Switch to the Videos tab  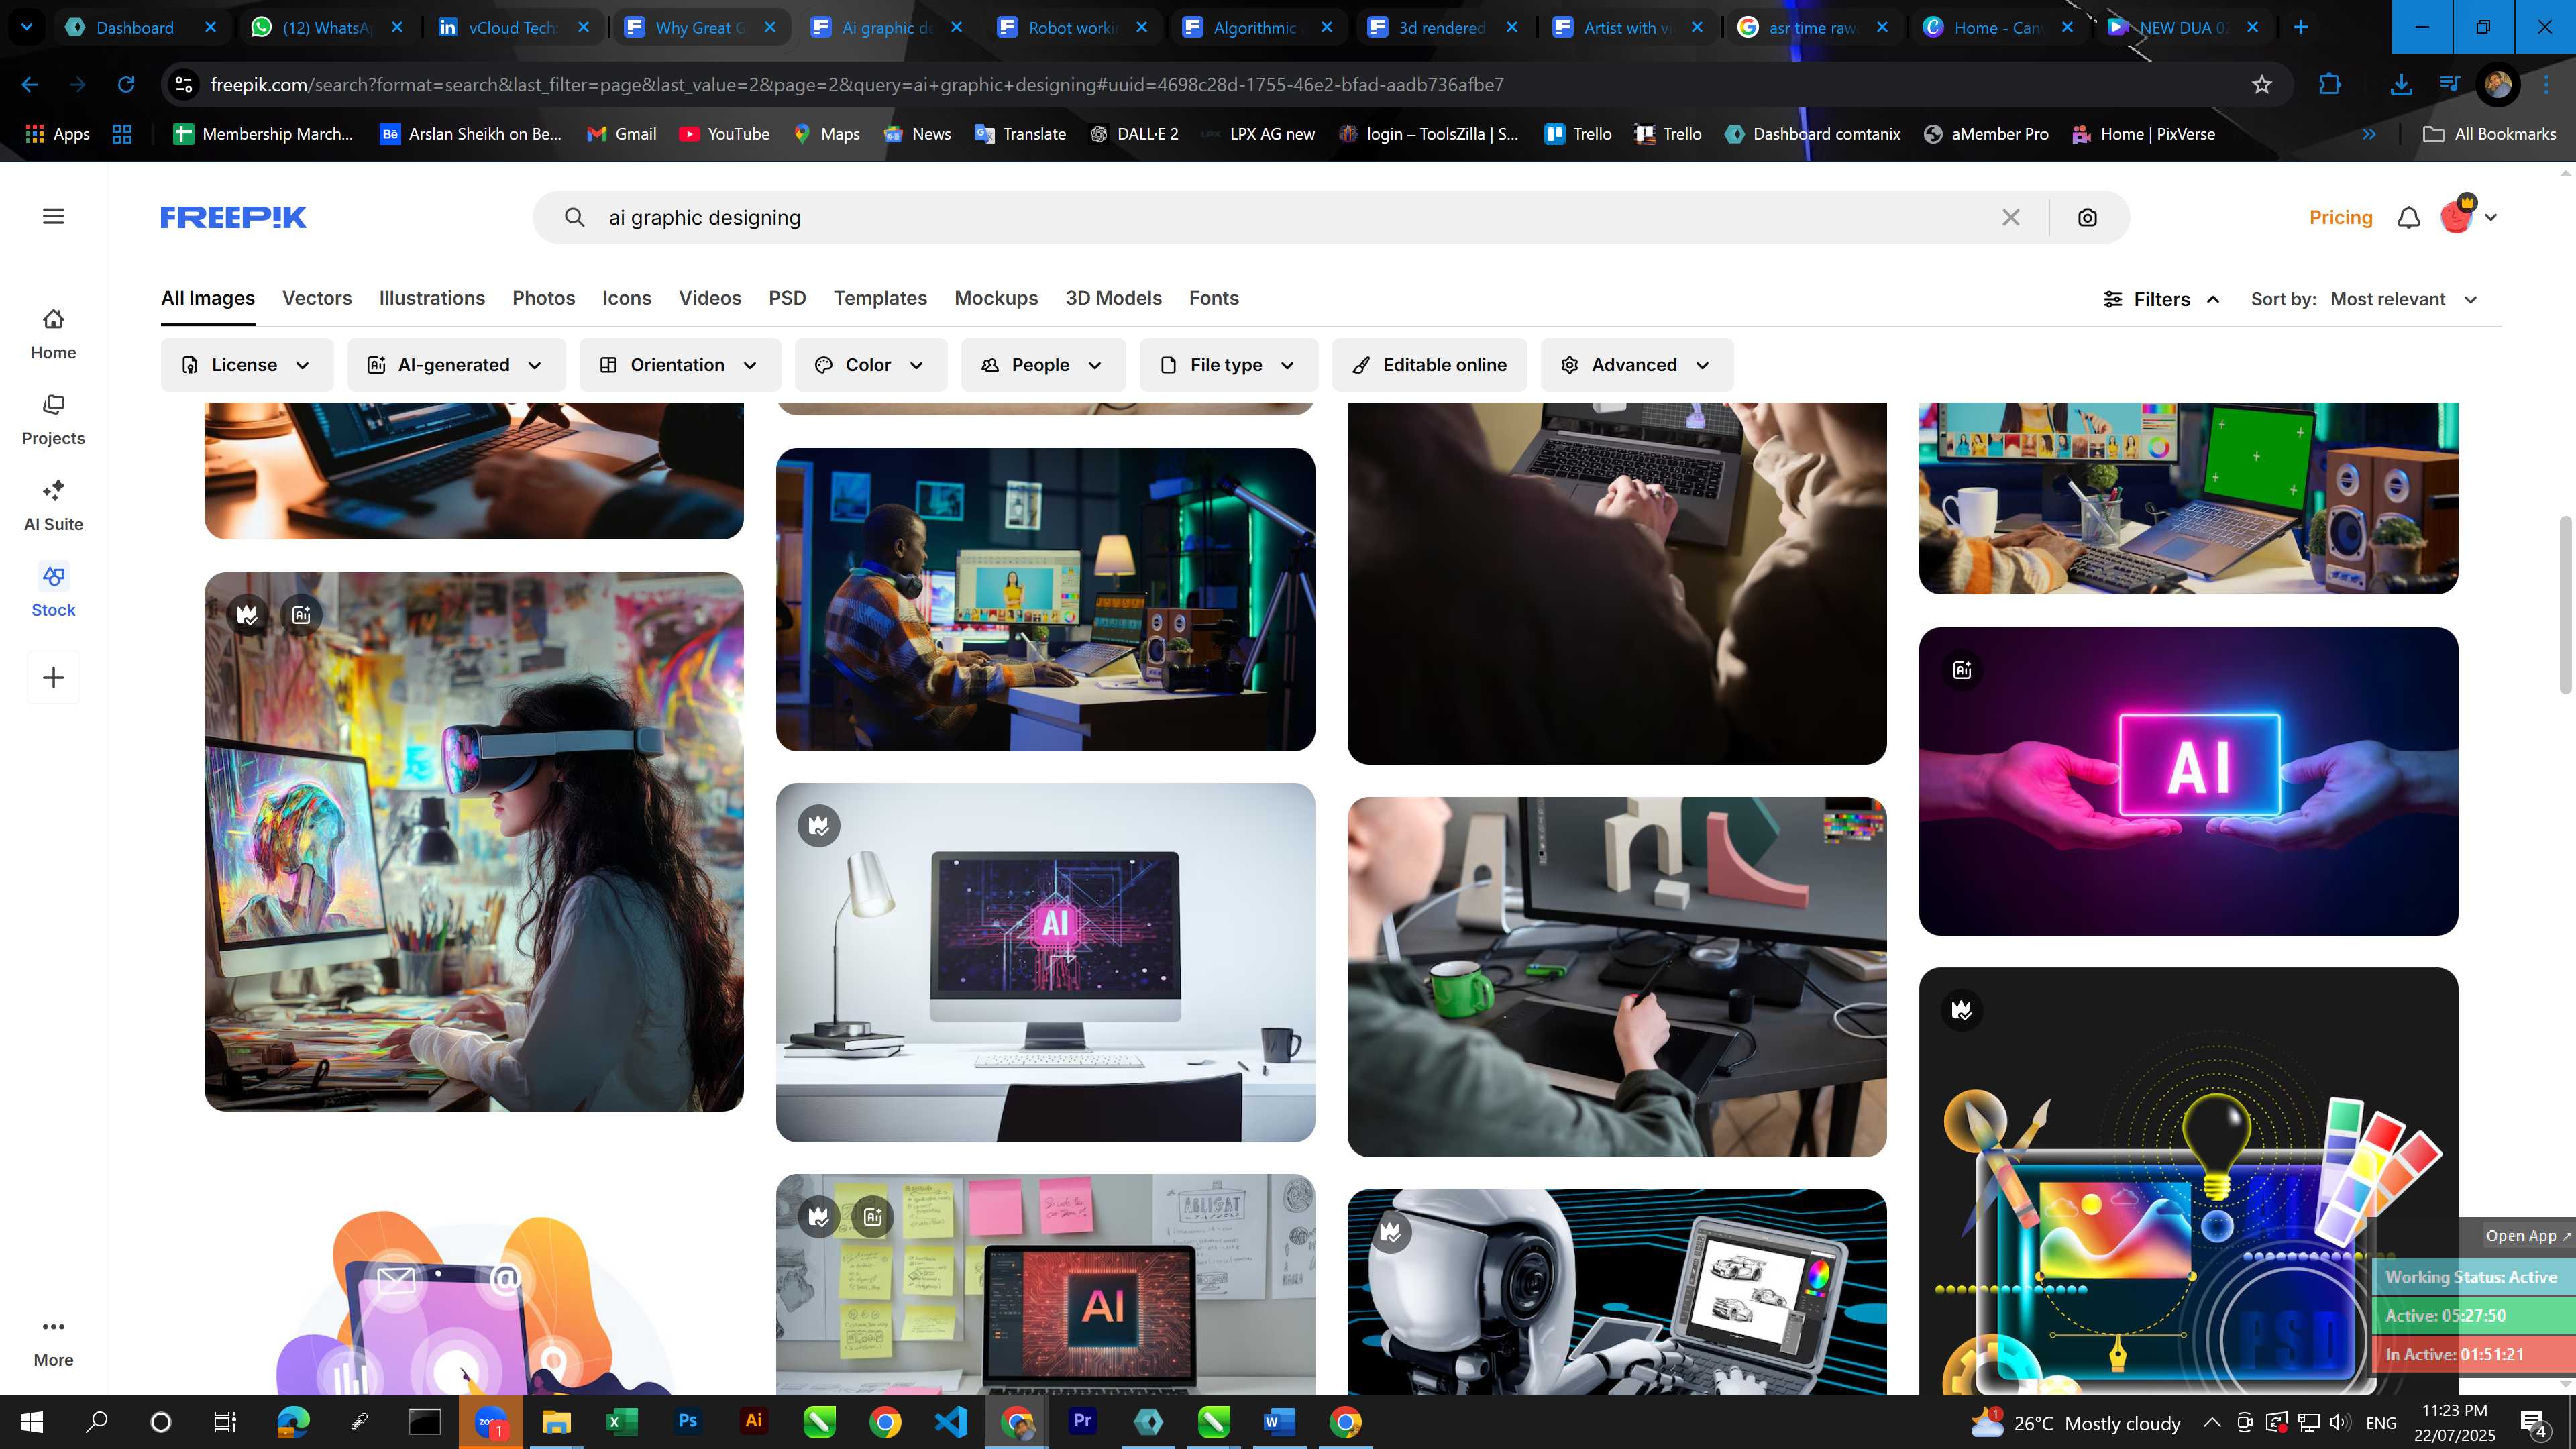[x=710, y=298]
